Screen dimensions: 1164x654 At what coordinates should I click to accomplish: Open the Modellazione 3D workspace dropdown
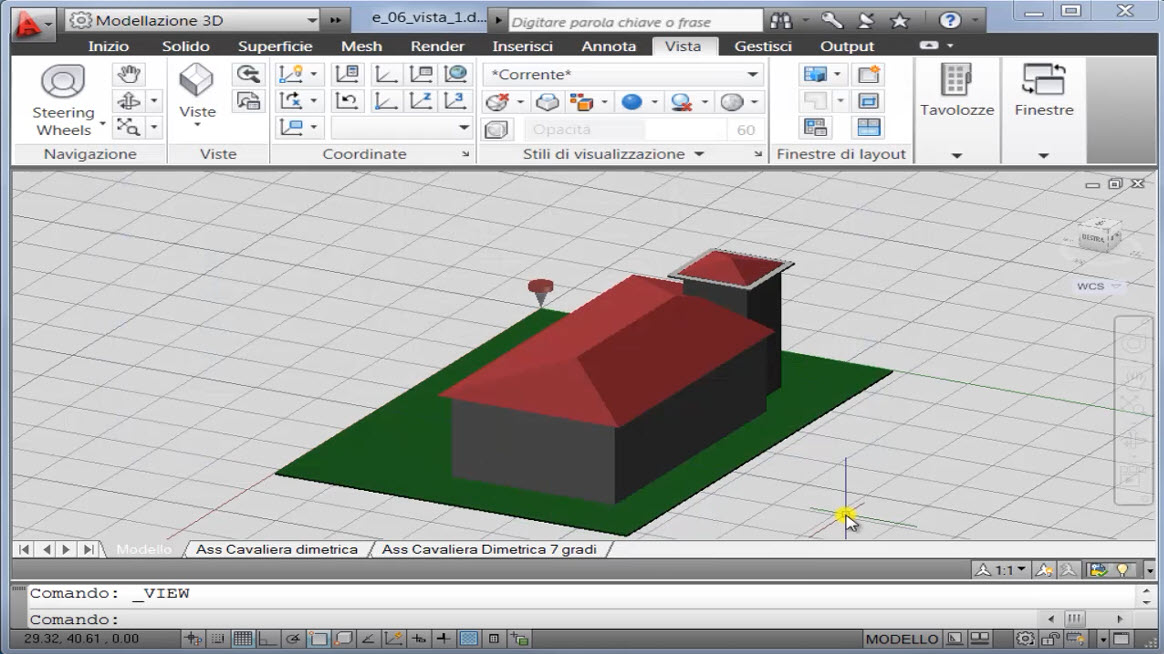pos(311,20)
